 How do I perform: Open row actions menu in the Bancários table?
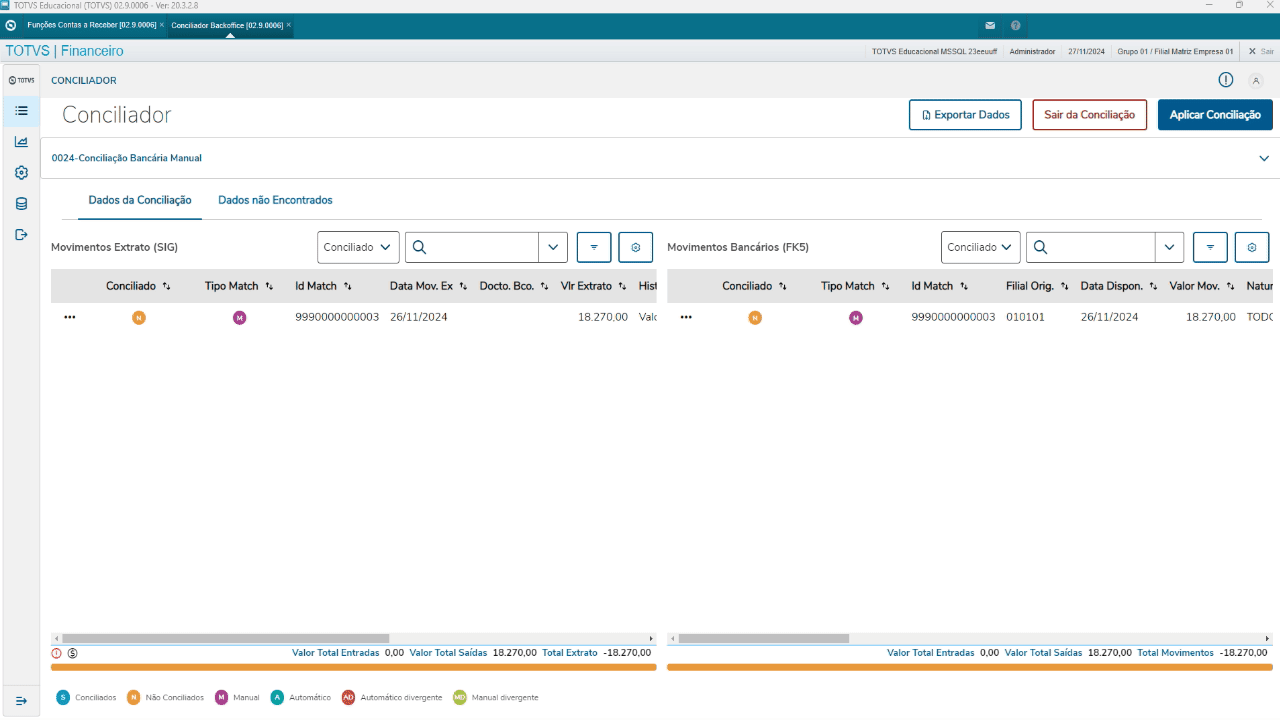click(x=686, y=317)
